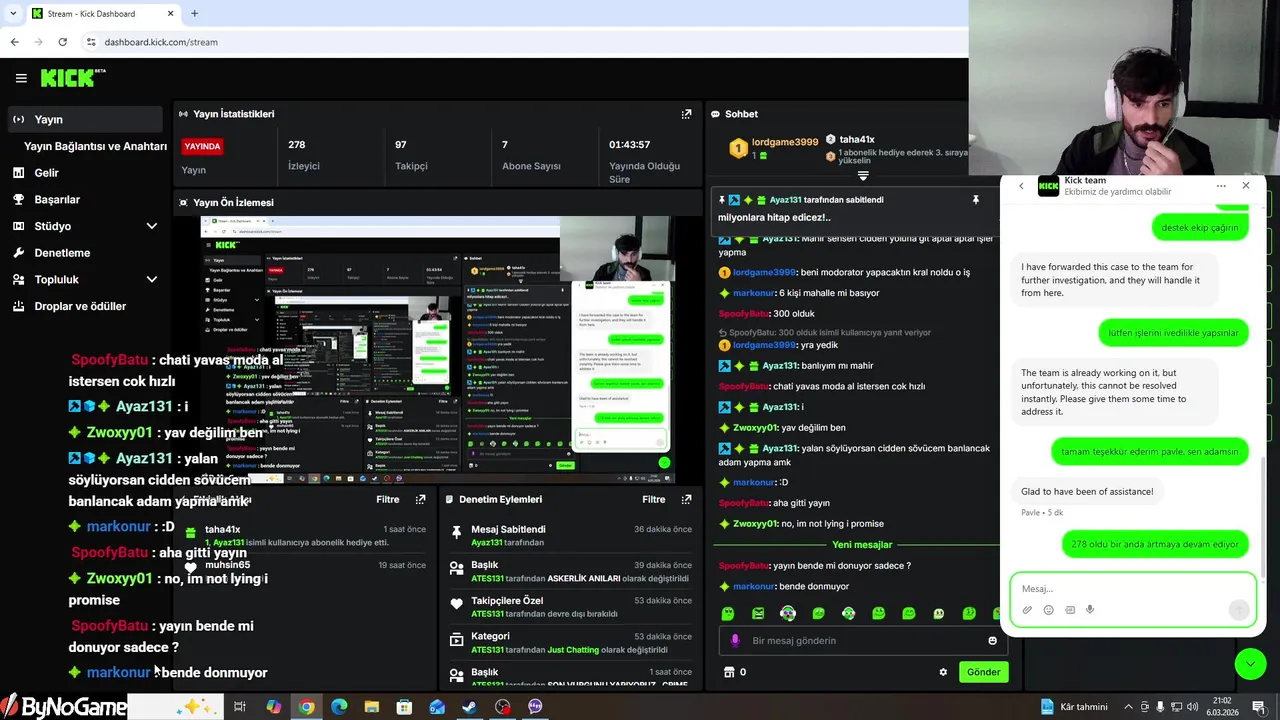Minimize the support widget with green chevron button
The height and width of the screenshot is (720, 1280).
1250,664
